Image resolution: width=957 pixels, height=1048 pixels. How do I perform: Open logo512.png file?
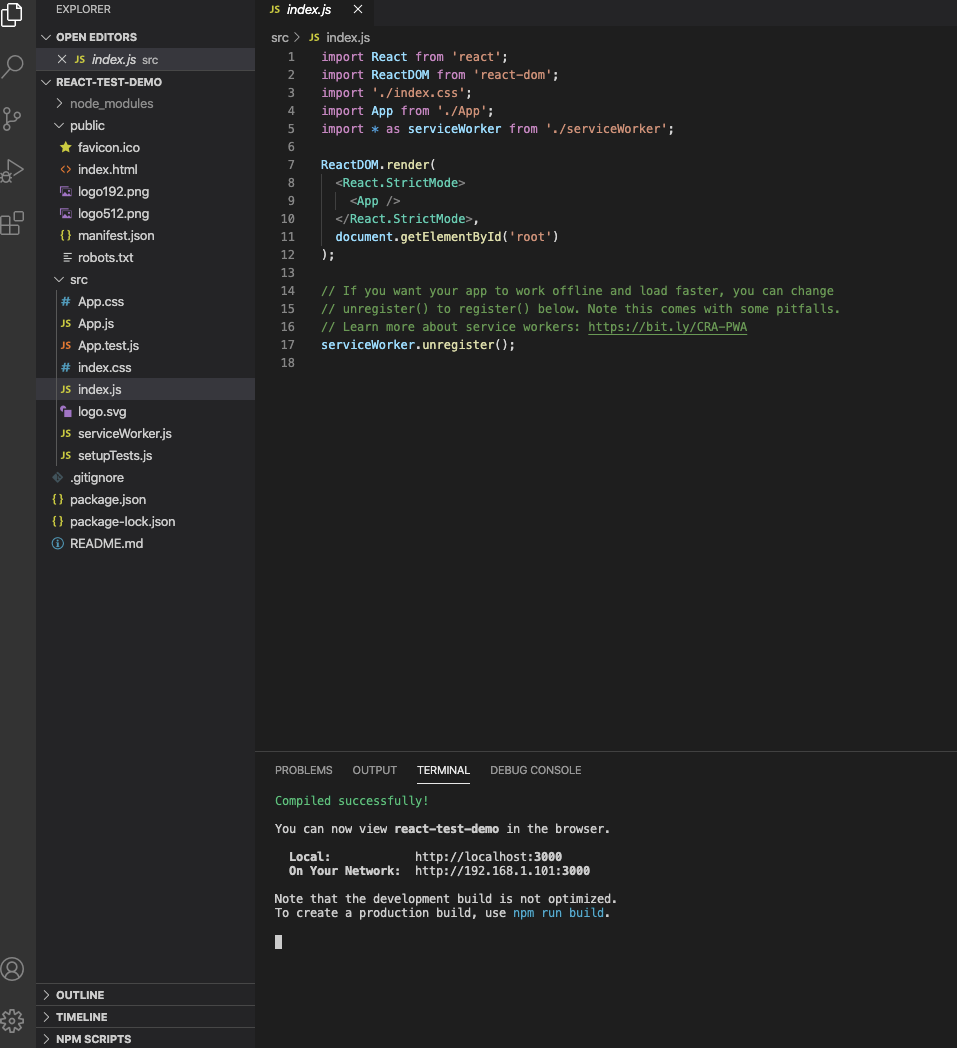[x=146, y=214]
